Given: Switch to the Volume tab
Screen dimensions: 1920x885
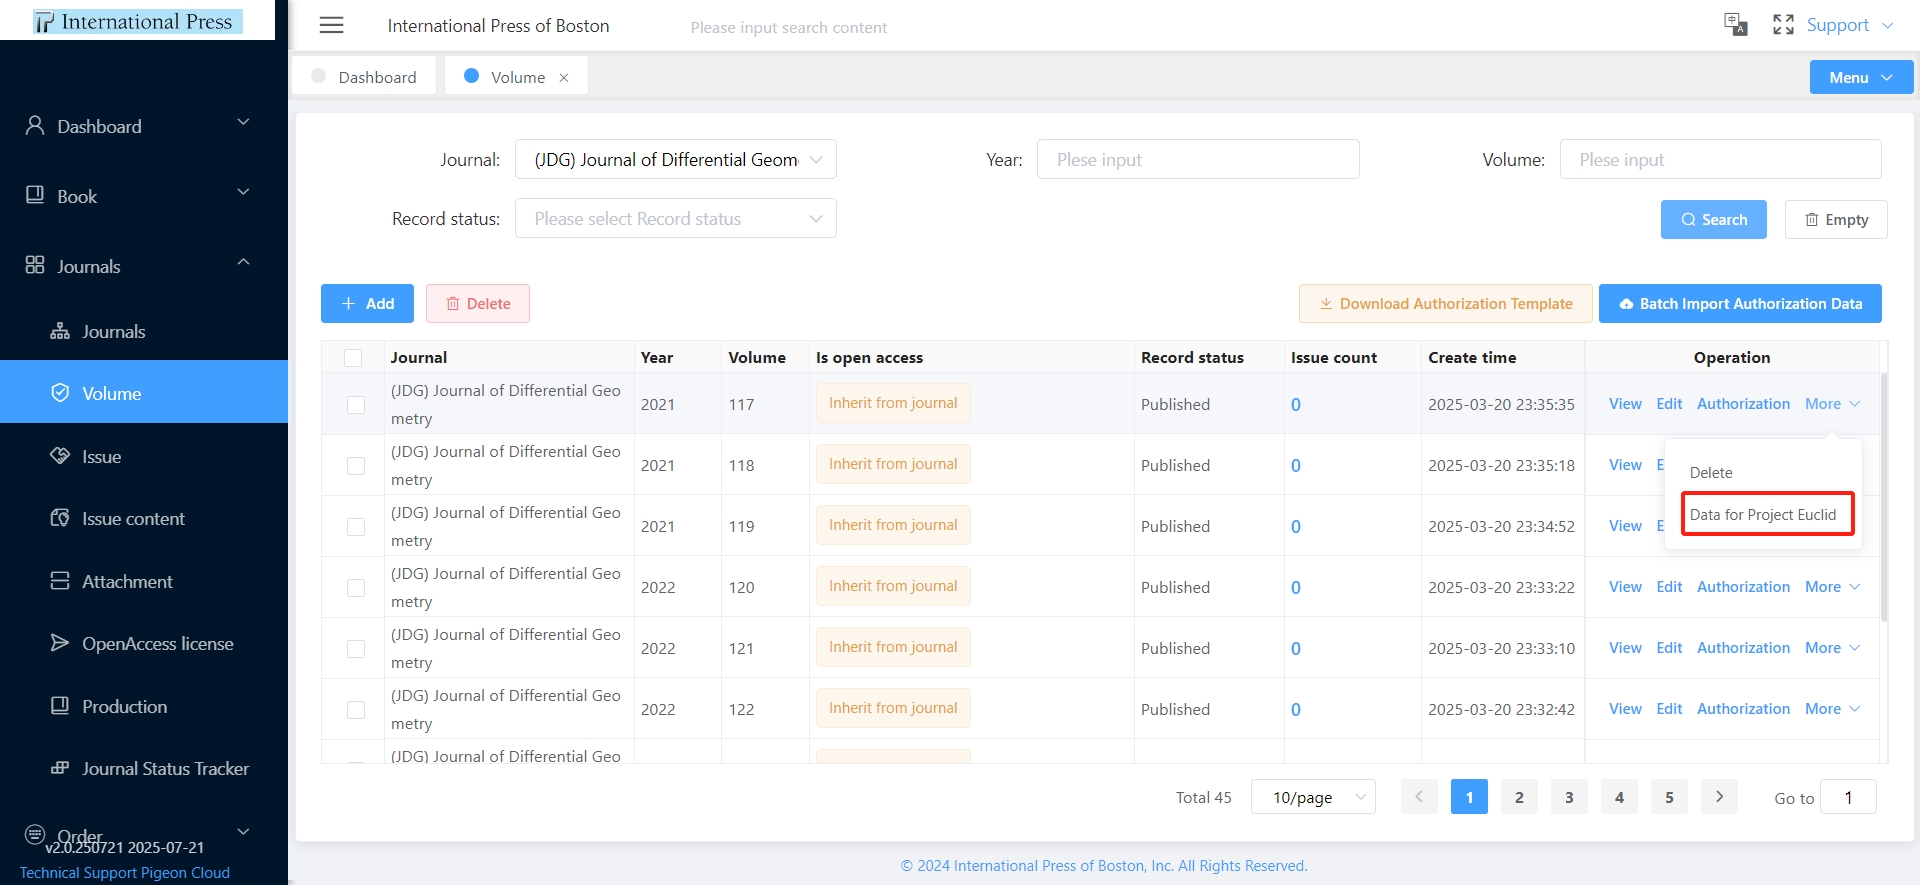Looking at the screenshot, I should (516, 77).
